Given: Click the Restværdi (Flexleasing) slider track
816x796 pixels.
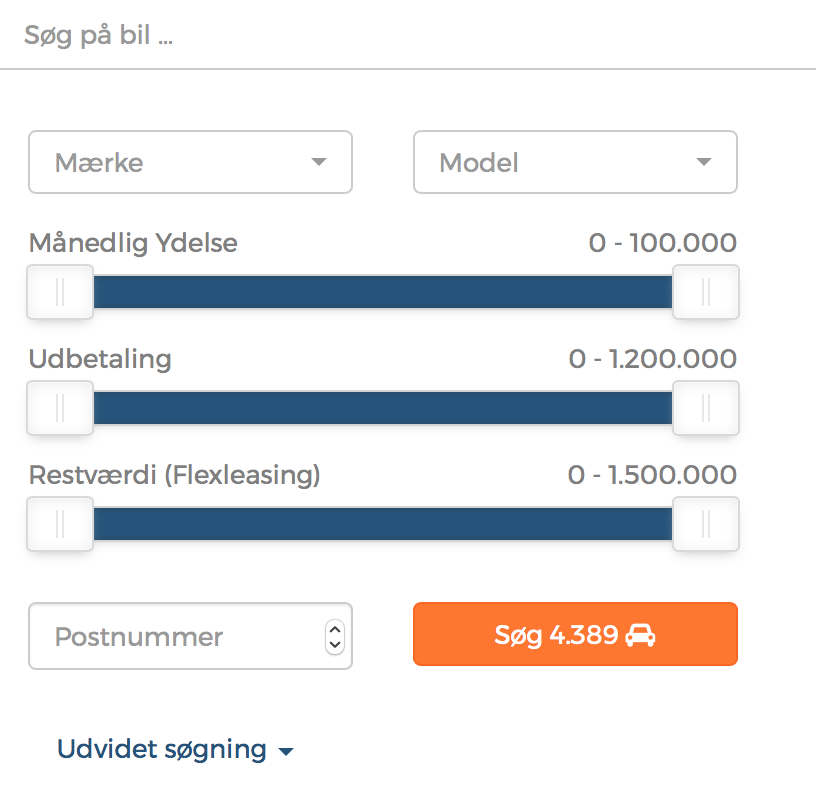Looking at the screenshot, I should [x=383, y=524].
